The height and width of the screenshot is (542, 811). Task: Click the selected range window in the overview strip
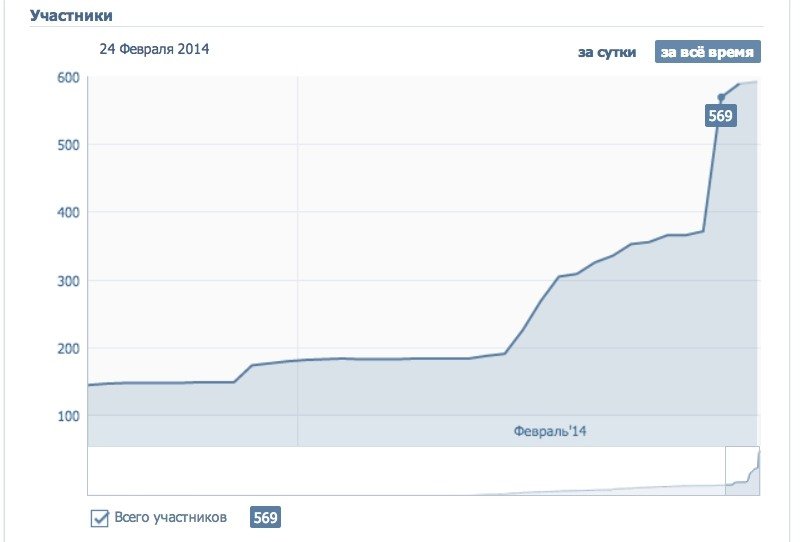742,470
